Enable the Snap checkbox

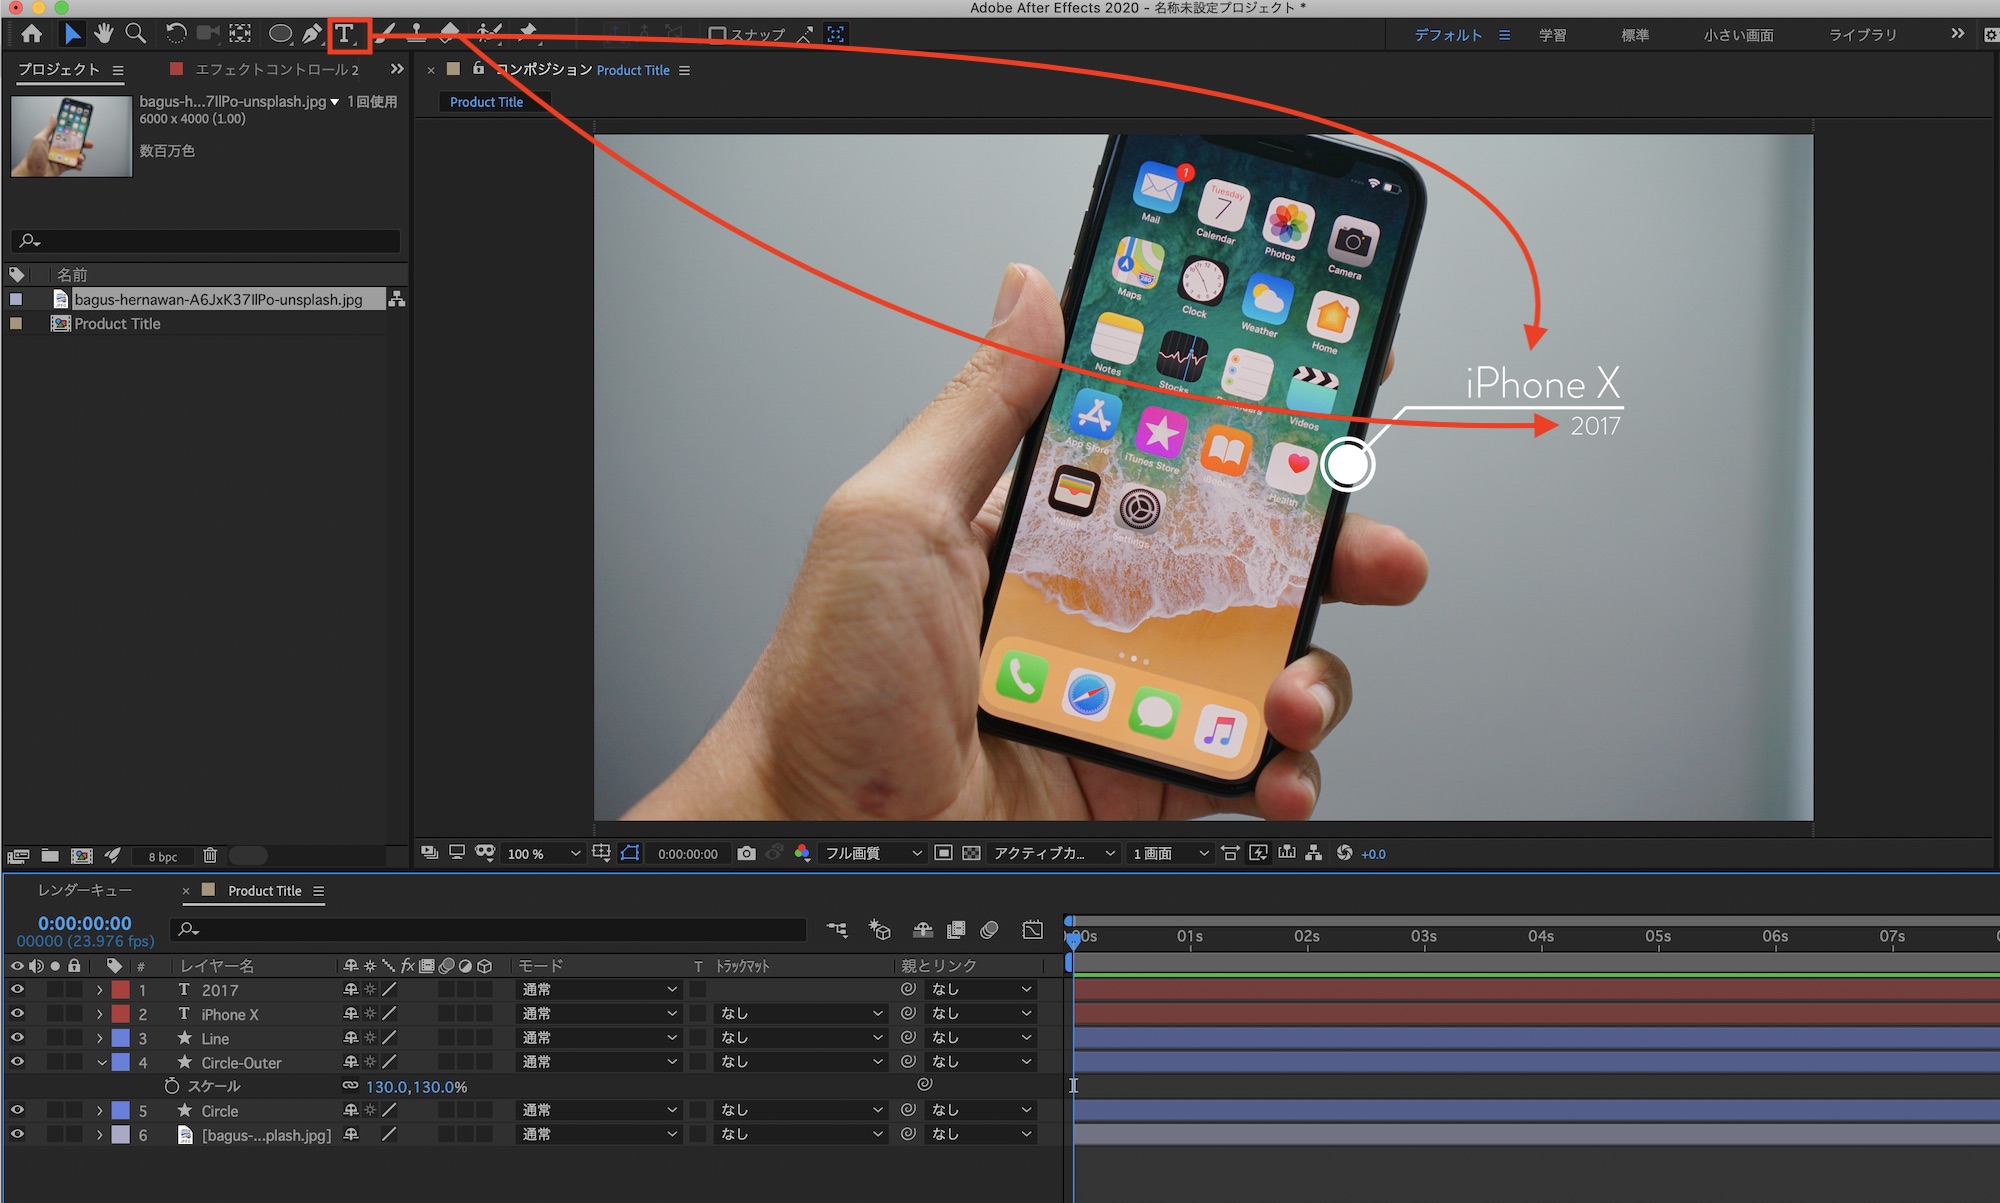[x=717, y=34]
